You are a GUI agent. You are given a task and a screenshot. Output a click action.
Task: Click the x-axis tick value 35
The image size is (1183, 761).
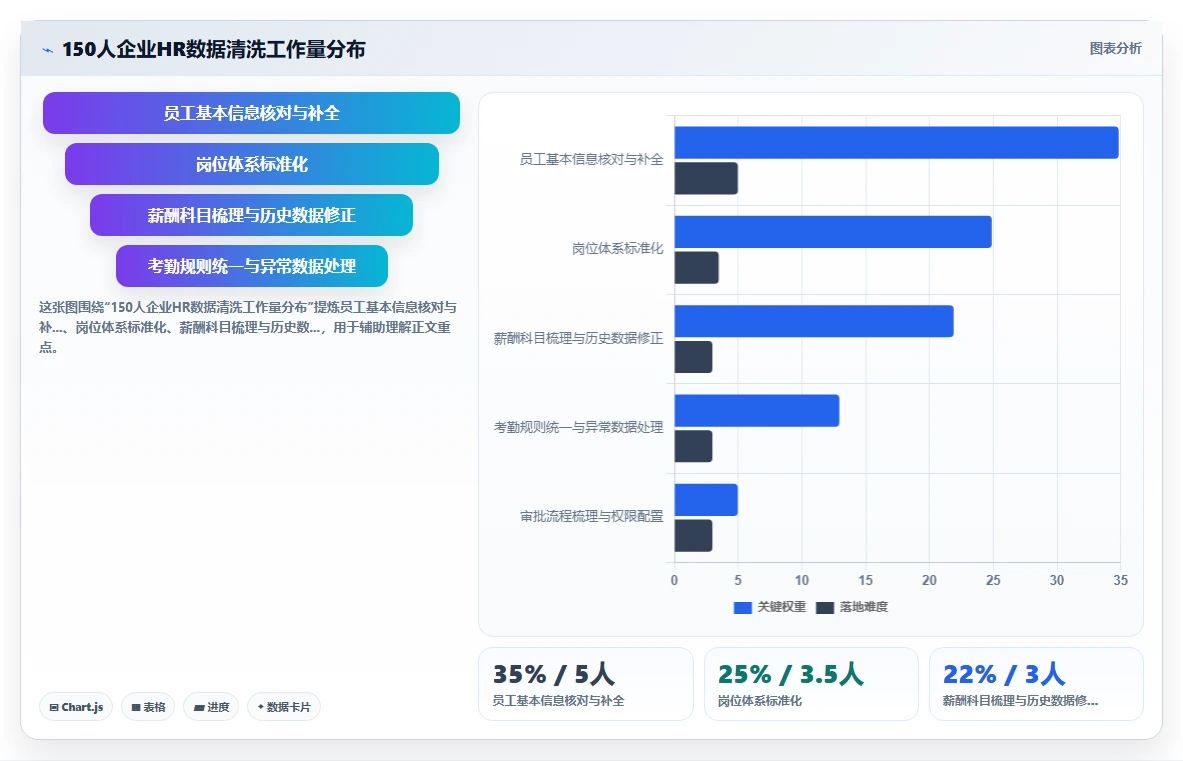pyautogui.click(x=1120, y=580)
